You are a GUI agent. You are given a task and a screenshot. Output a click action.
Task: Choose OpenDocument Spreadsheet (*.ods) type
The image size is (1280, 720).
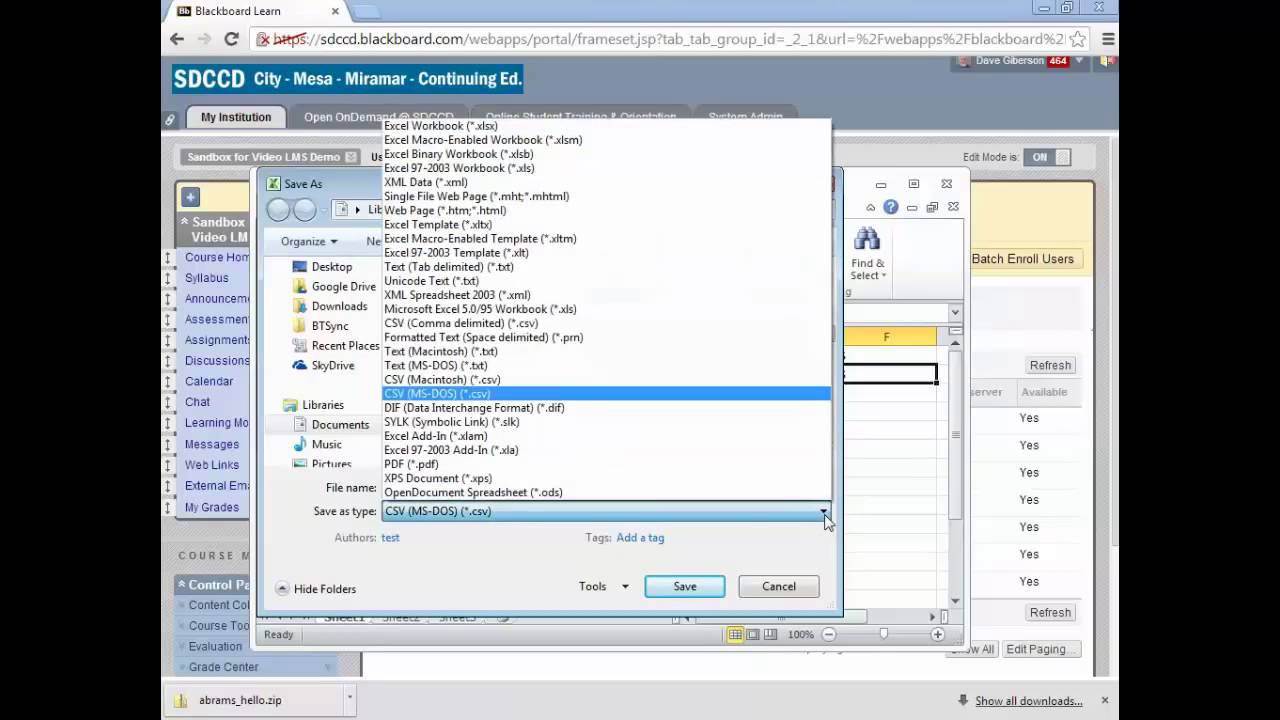(606, 492)
